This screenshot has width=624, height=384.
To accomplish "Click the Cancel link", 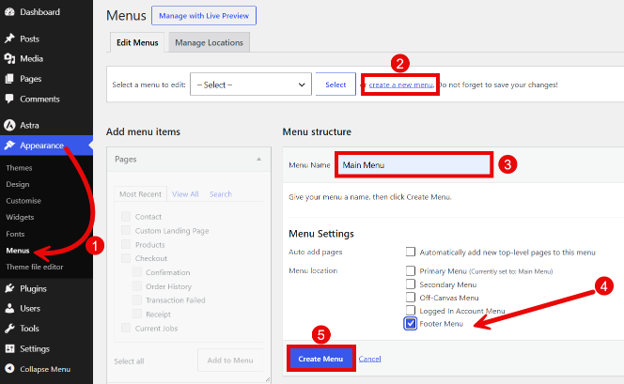I will [370, 359].
